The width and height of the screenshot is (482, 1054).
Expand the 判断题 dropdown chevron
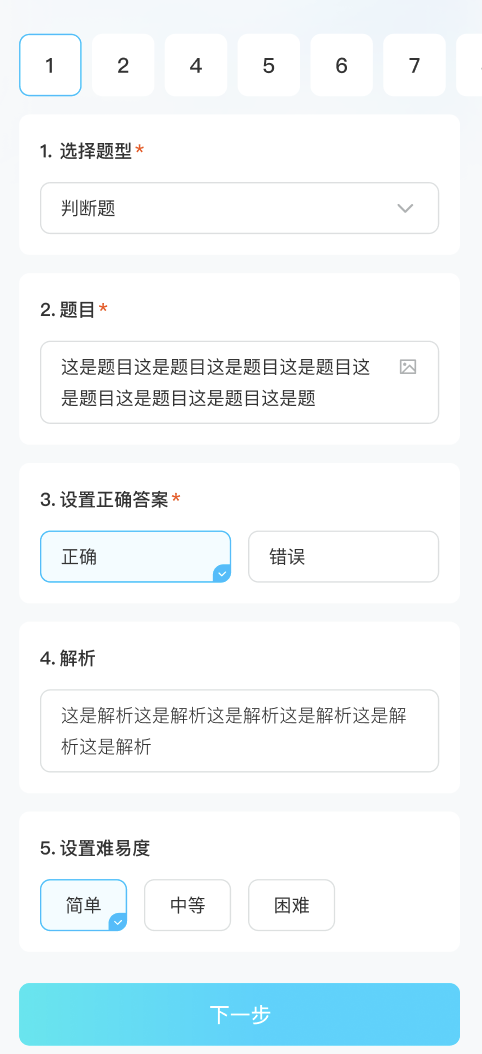405,208
